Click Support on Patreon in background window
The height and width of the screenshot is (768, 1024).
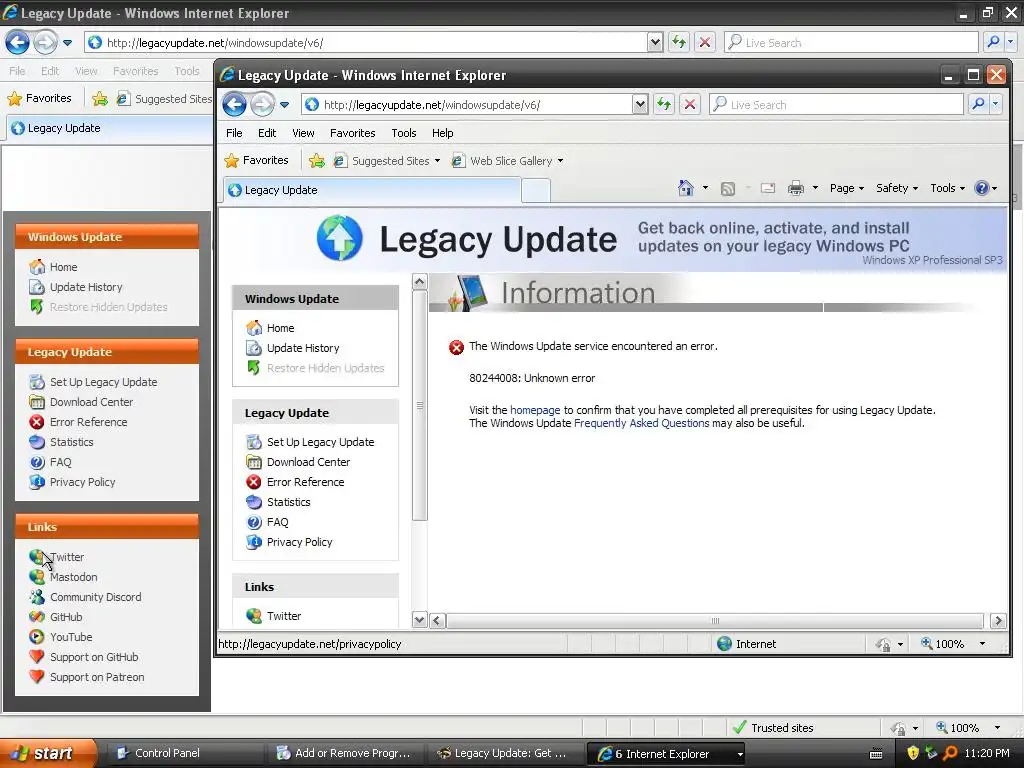pos(97,677)
